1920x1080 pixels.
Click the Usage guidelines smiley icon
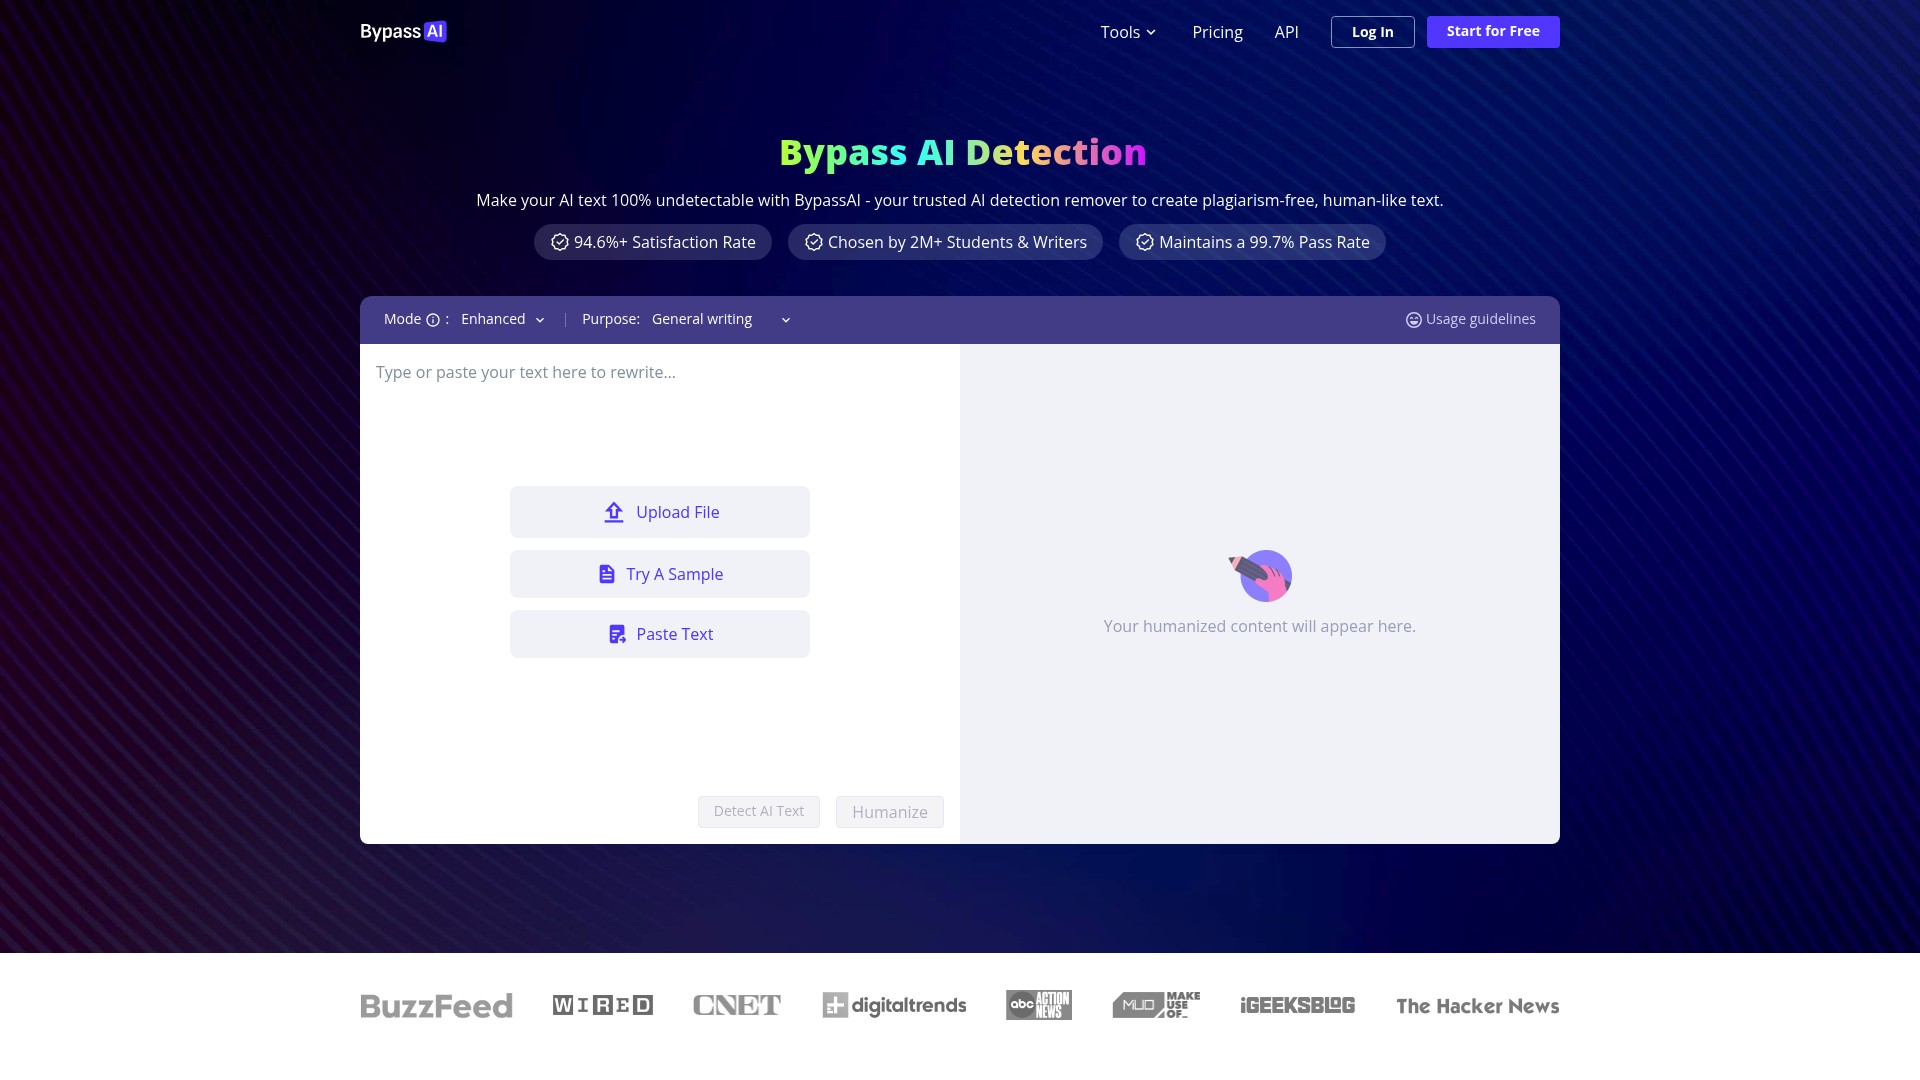[x=1414, y=320]
